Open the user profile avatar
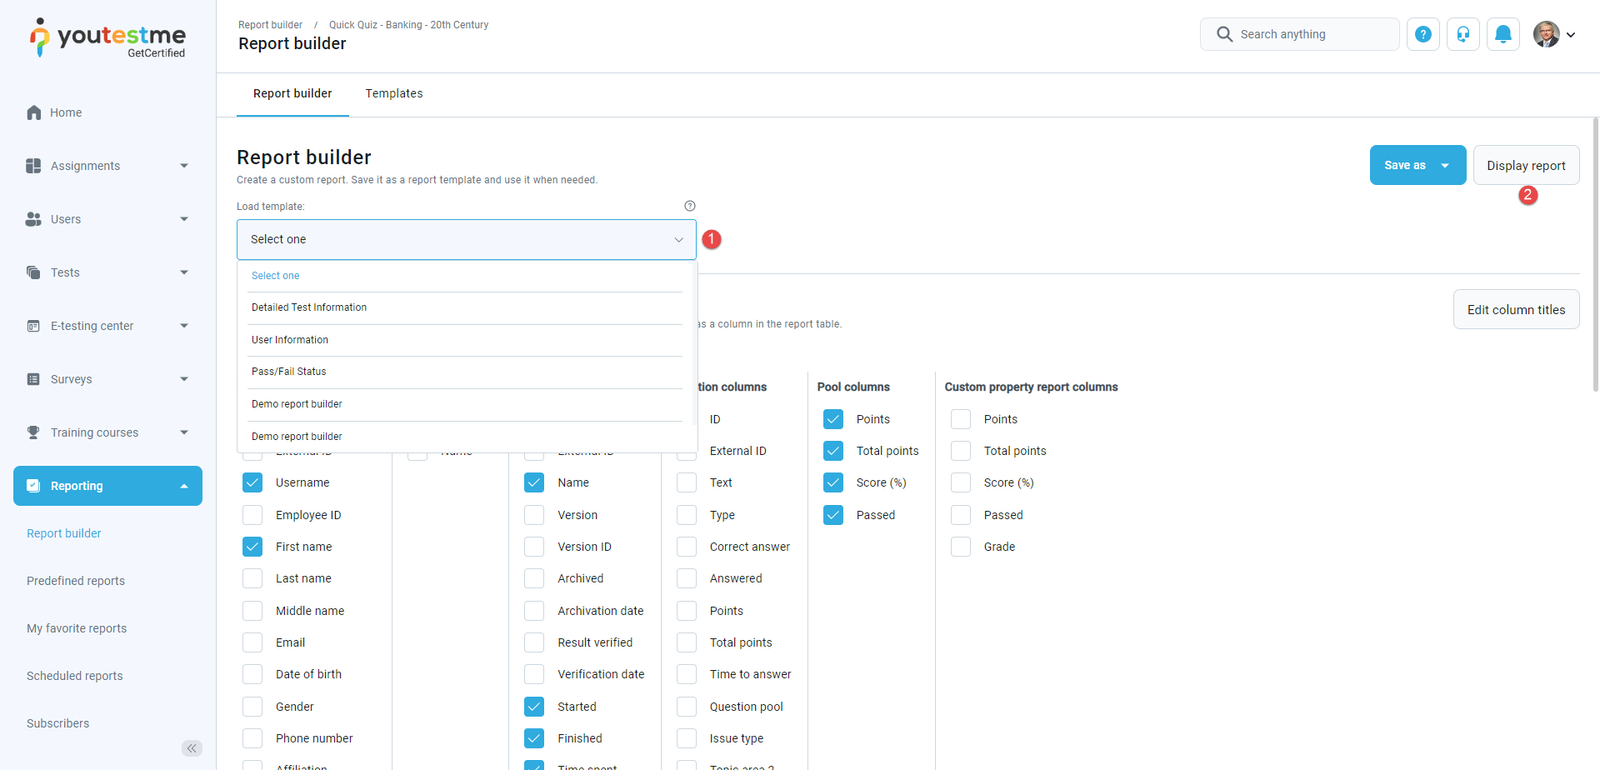The image size is (1600, 770). click(x=1546, y=34)
